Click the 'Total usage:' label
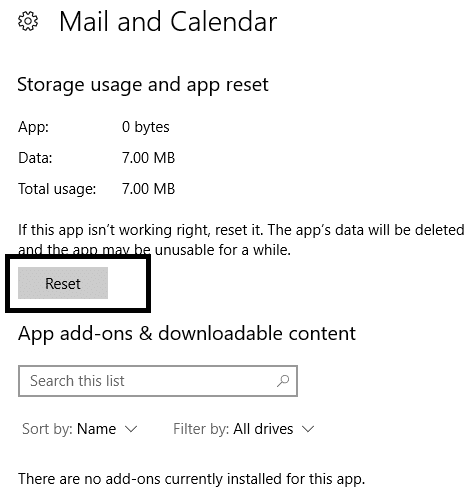Screen dimensions: 472x496 coord(57,189)
